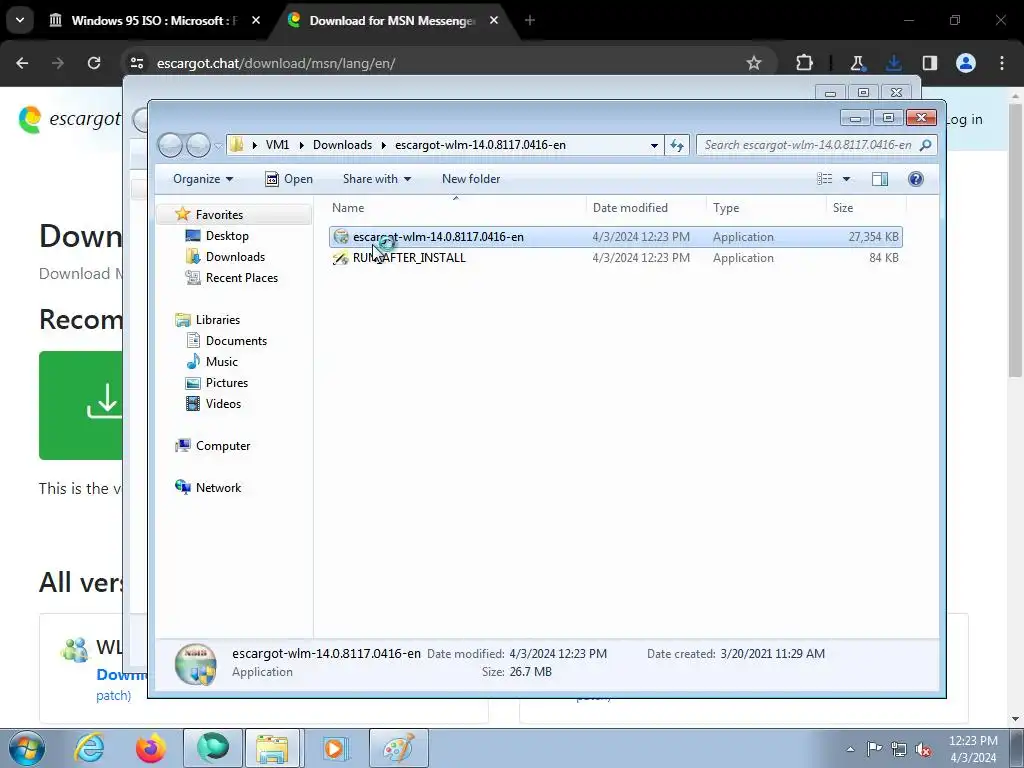Reload the page in Chrome
Image resolution: width=1024 pixels, height=768 pixels.
94,63
